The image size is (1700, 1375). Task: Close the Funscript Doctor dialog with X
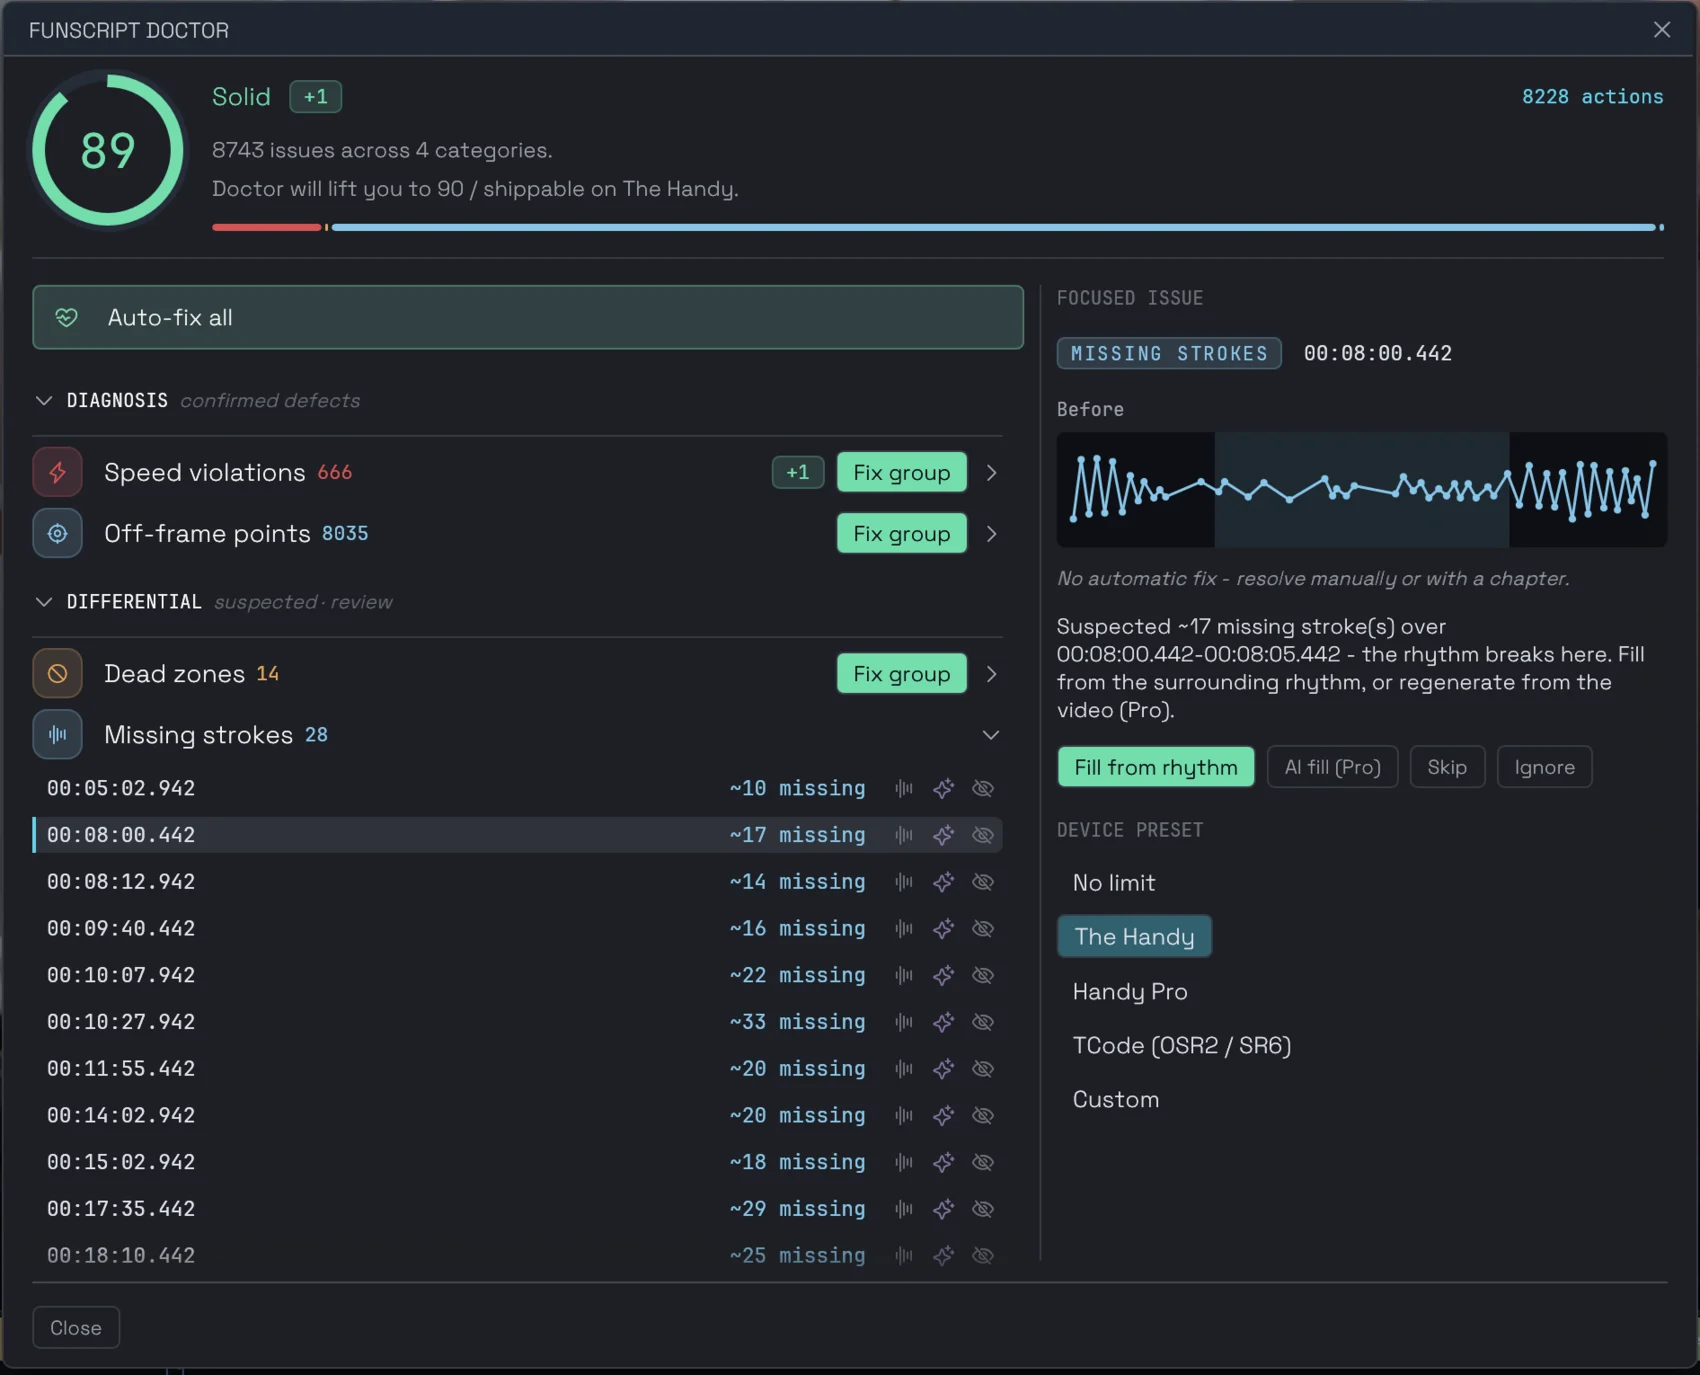(x=1662, y=30)
